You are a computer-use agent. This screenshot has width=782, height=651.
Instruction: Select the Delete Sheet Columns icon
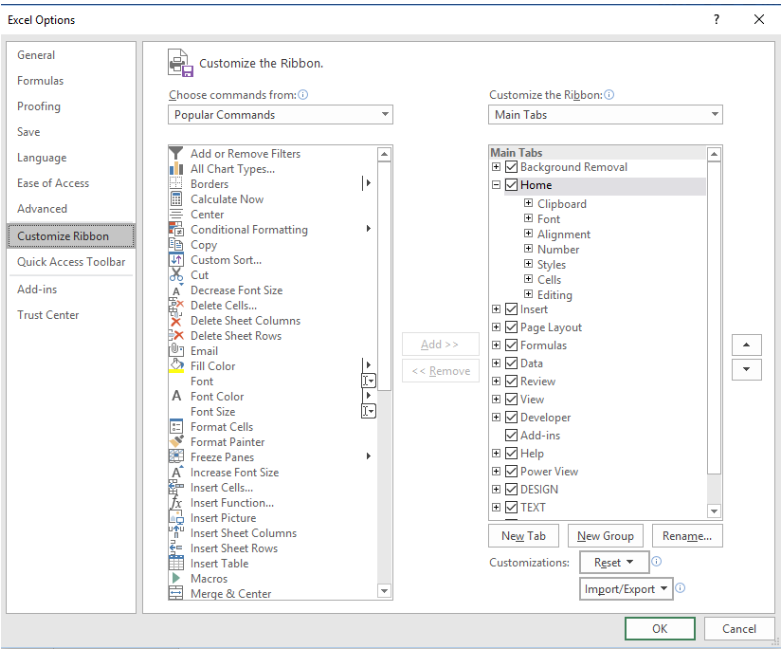pos(176,321)
